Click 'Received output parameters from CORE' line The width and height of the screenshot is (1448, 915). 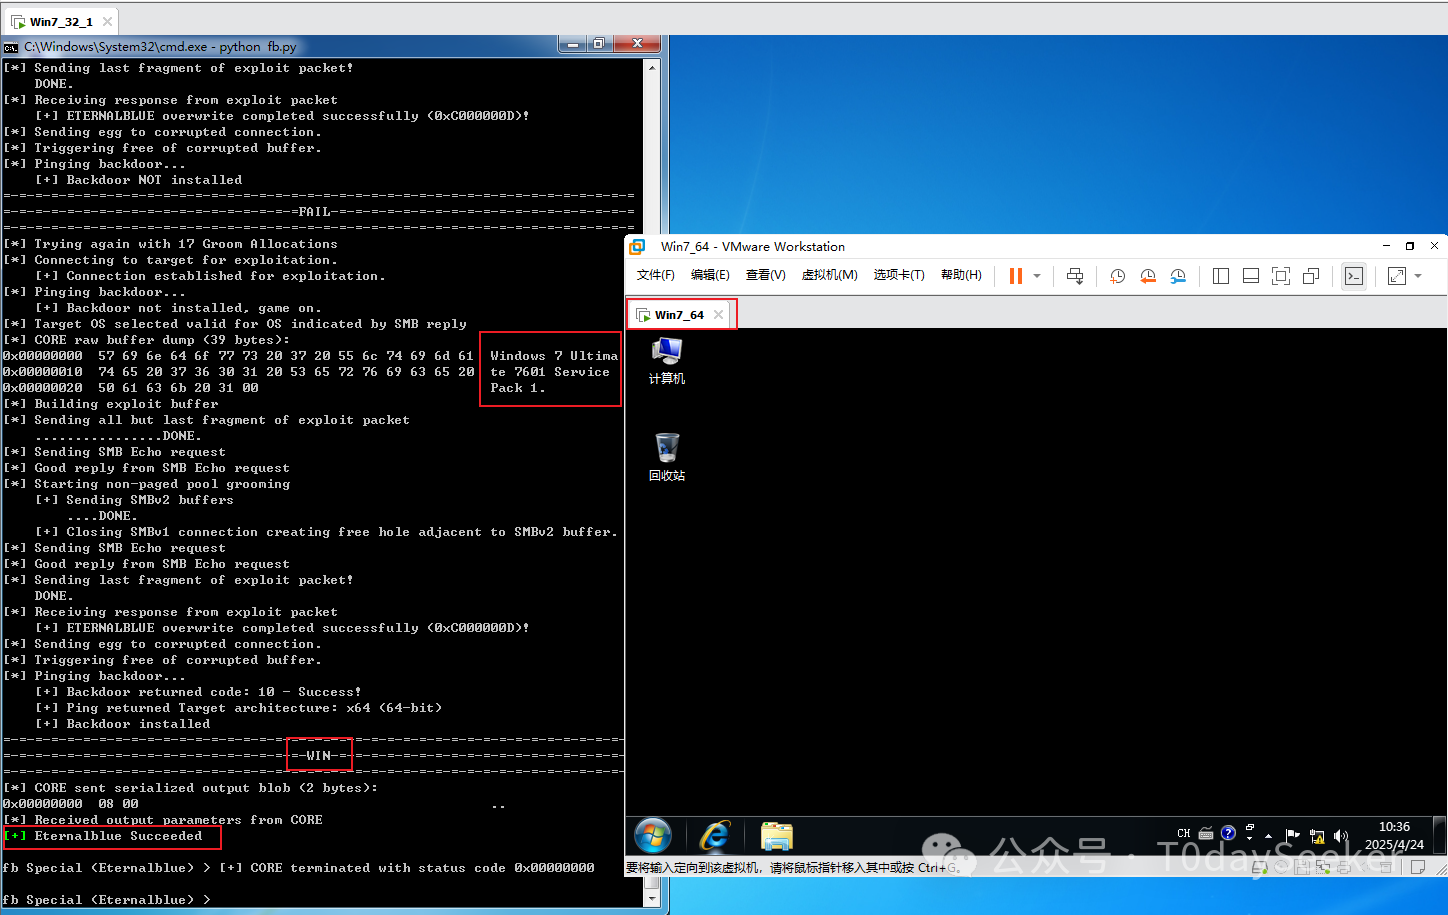point(163,820)
